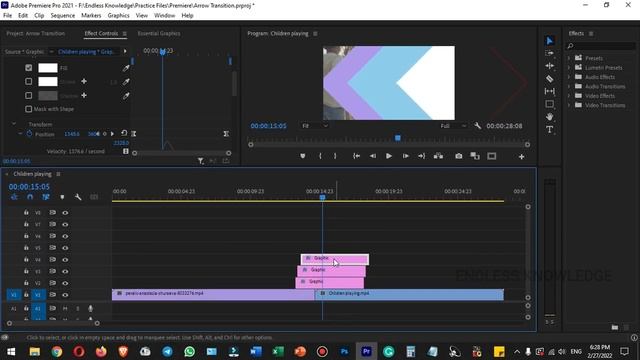Select the Selection tool arrow
The height and width of the screenshot is (360, 640).
[x=549, y=40]
